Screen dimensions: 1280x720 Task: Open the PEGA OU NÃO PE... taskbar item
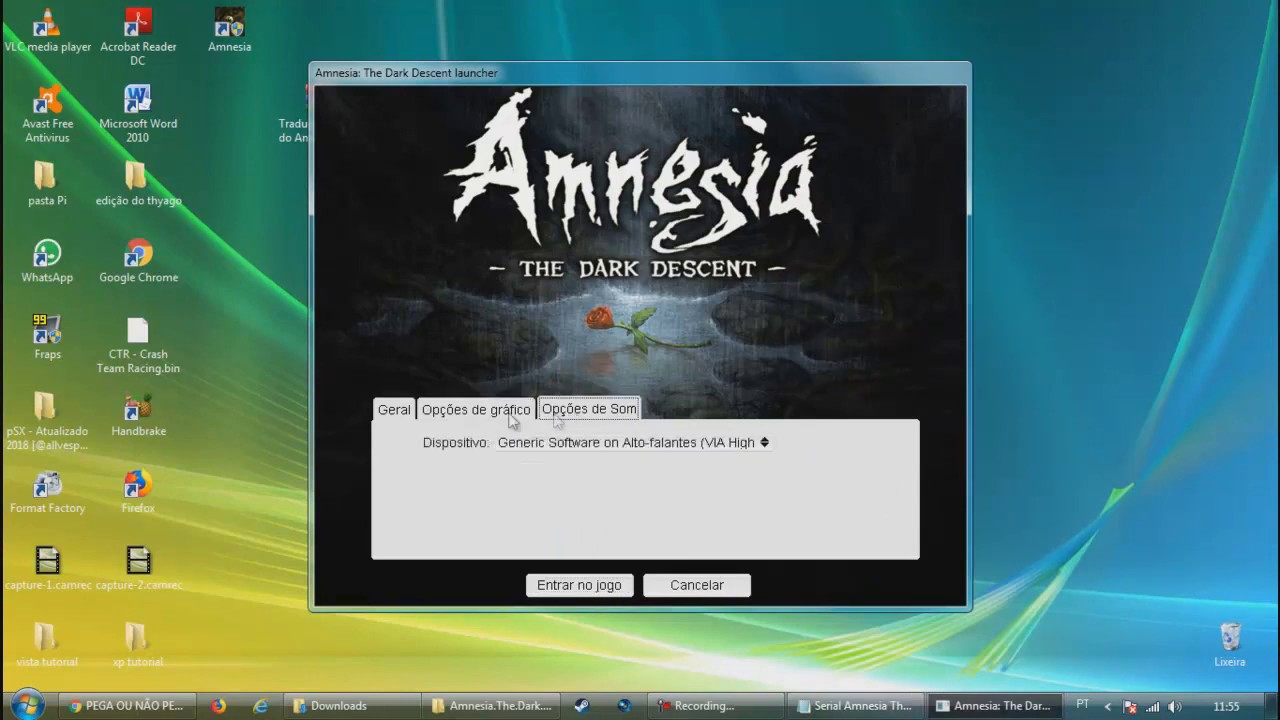coord(126,705)
